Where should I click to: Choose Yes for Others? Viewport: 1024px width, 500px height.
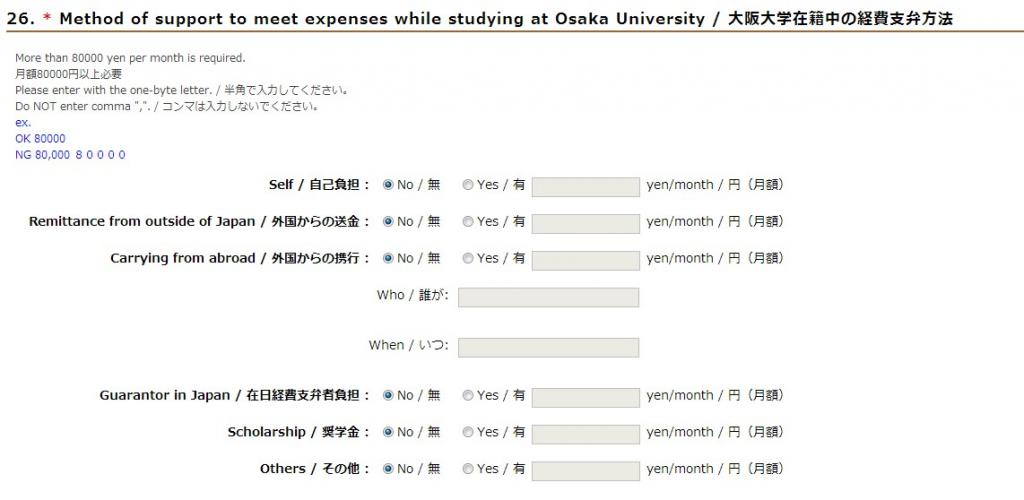point(468,469)
